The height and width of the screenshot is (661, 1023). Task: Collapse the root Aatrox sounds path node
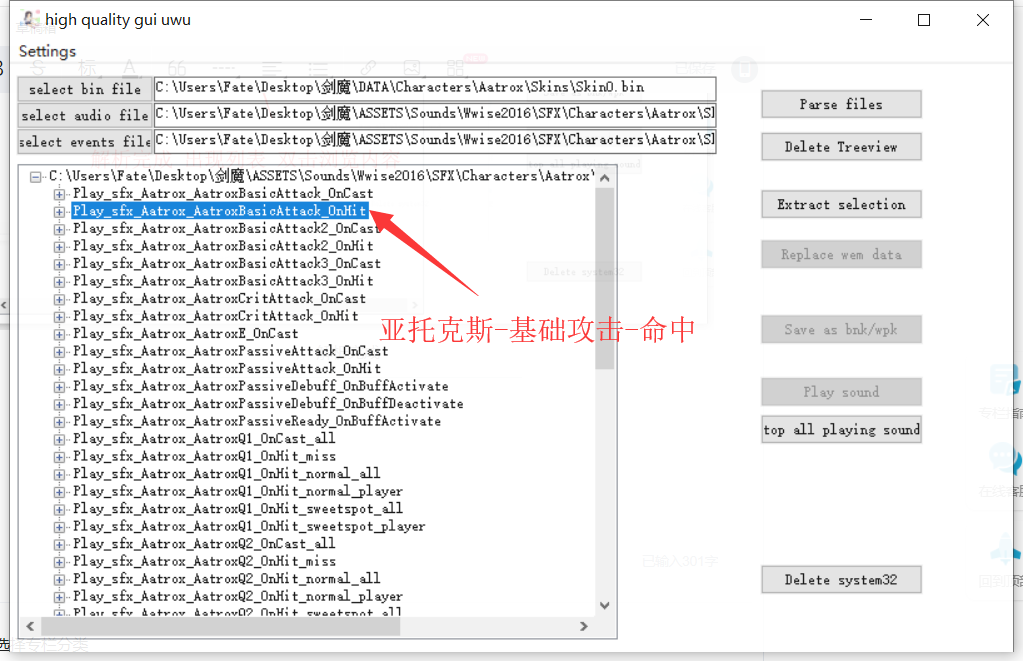pyautogui.click(x=36, y=176)
